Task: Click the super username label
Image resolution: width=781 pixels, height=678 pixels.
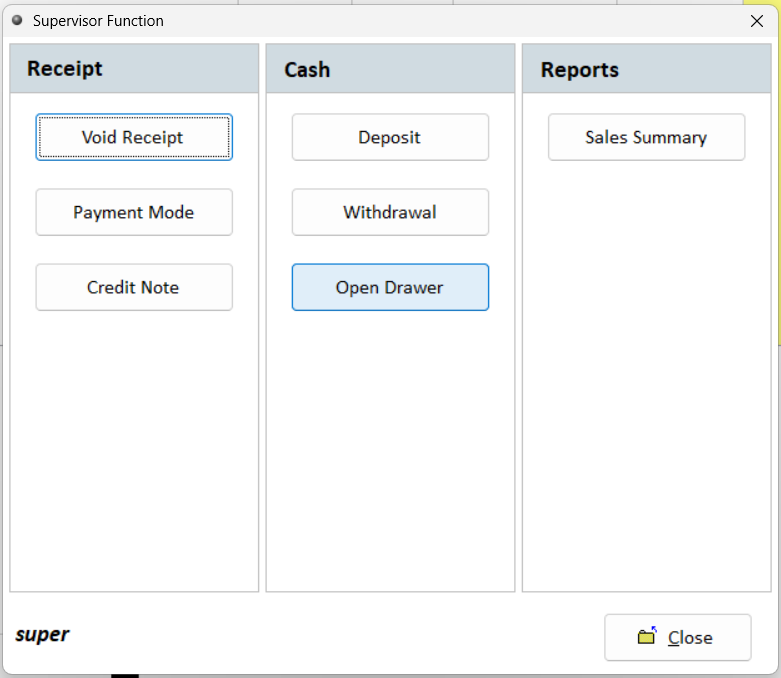Action: (42, 635)
